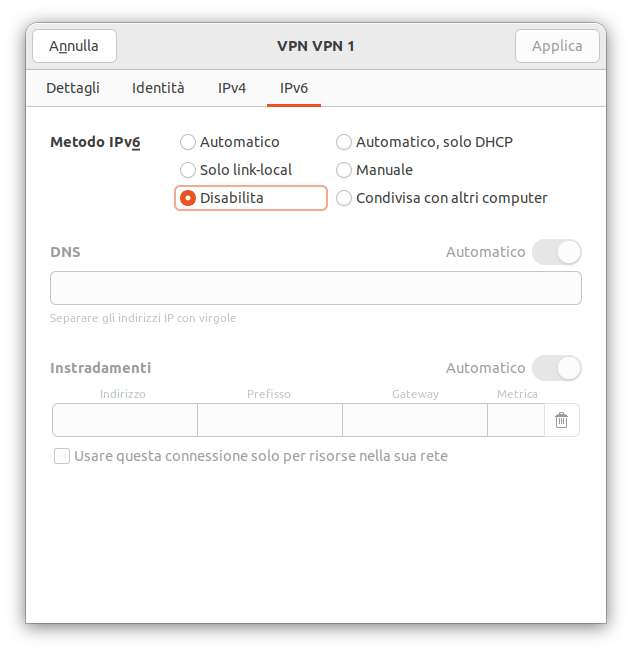Open the Identità tab
The image size is (632, 652).
[158, 88]
